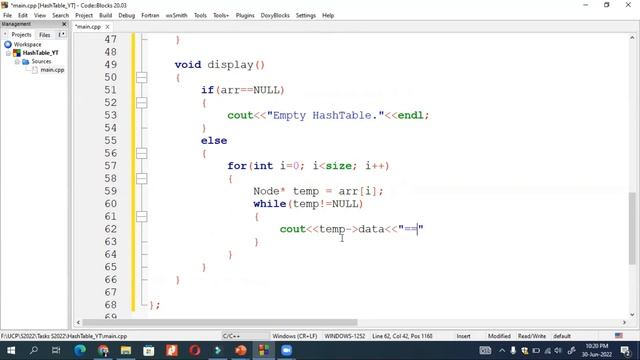This screenshot has height=360, width=640.
Task: Open the Search menu
Action: [60, 16]
